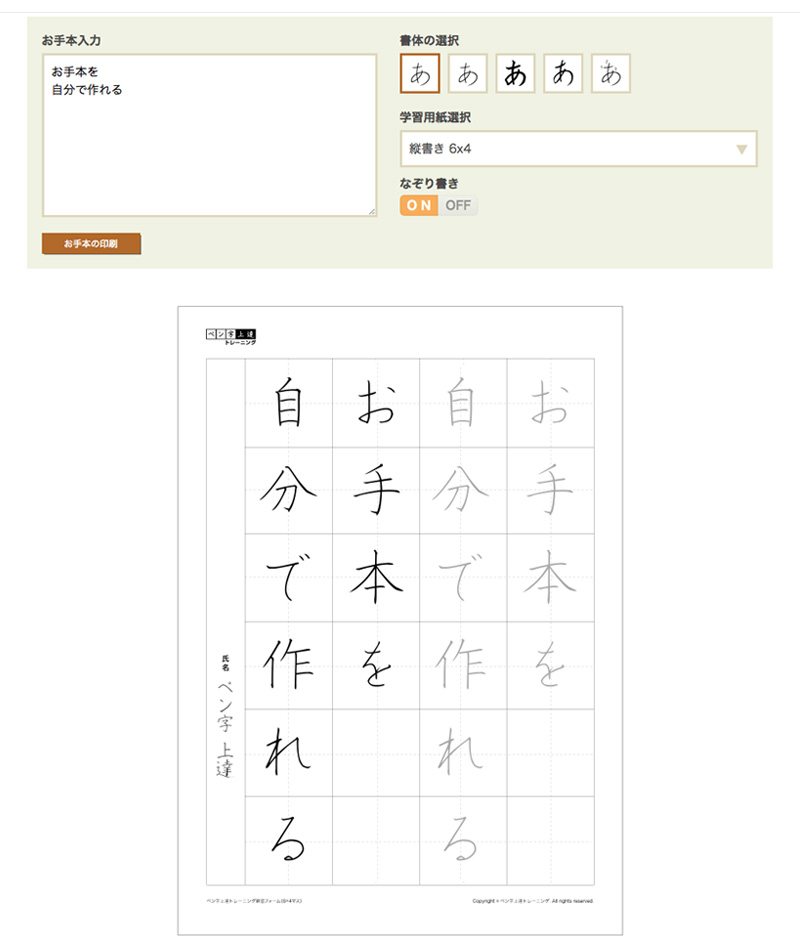The image size is (800, 950).
Task: Click the ペン字上達 logo on the sheet
Action: coord(230,336)
